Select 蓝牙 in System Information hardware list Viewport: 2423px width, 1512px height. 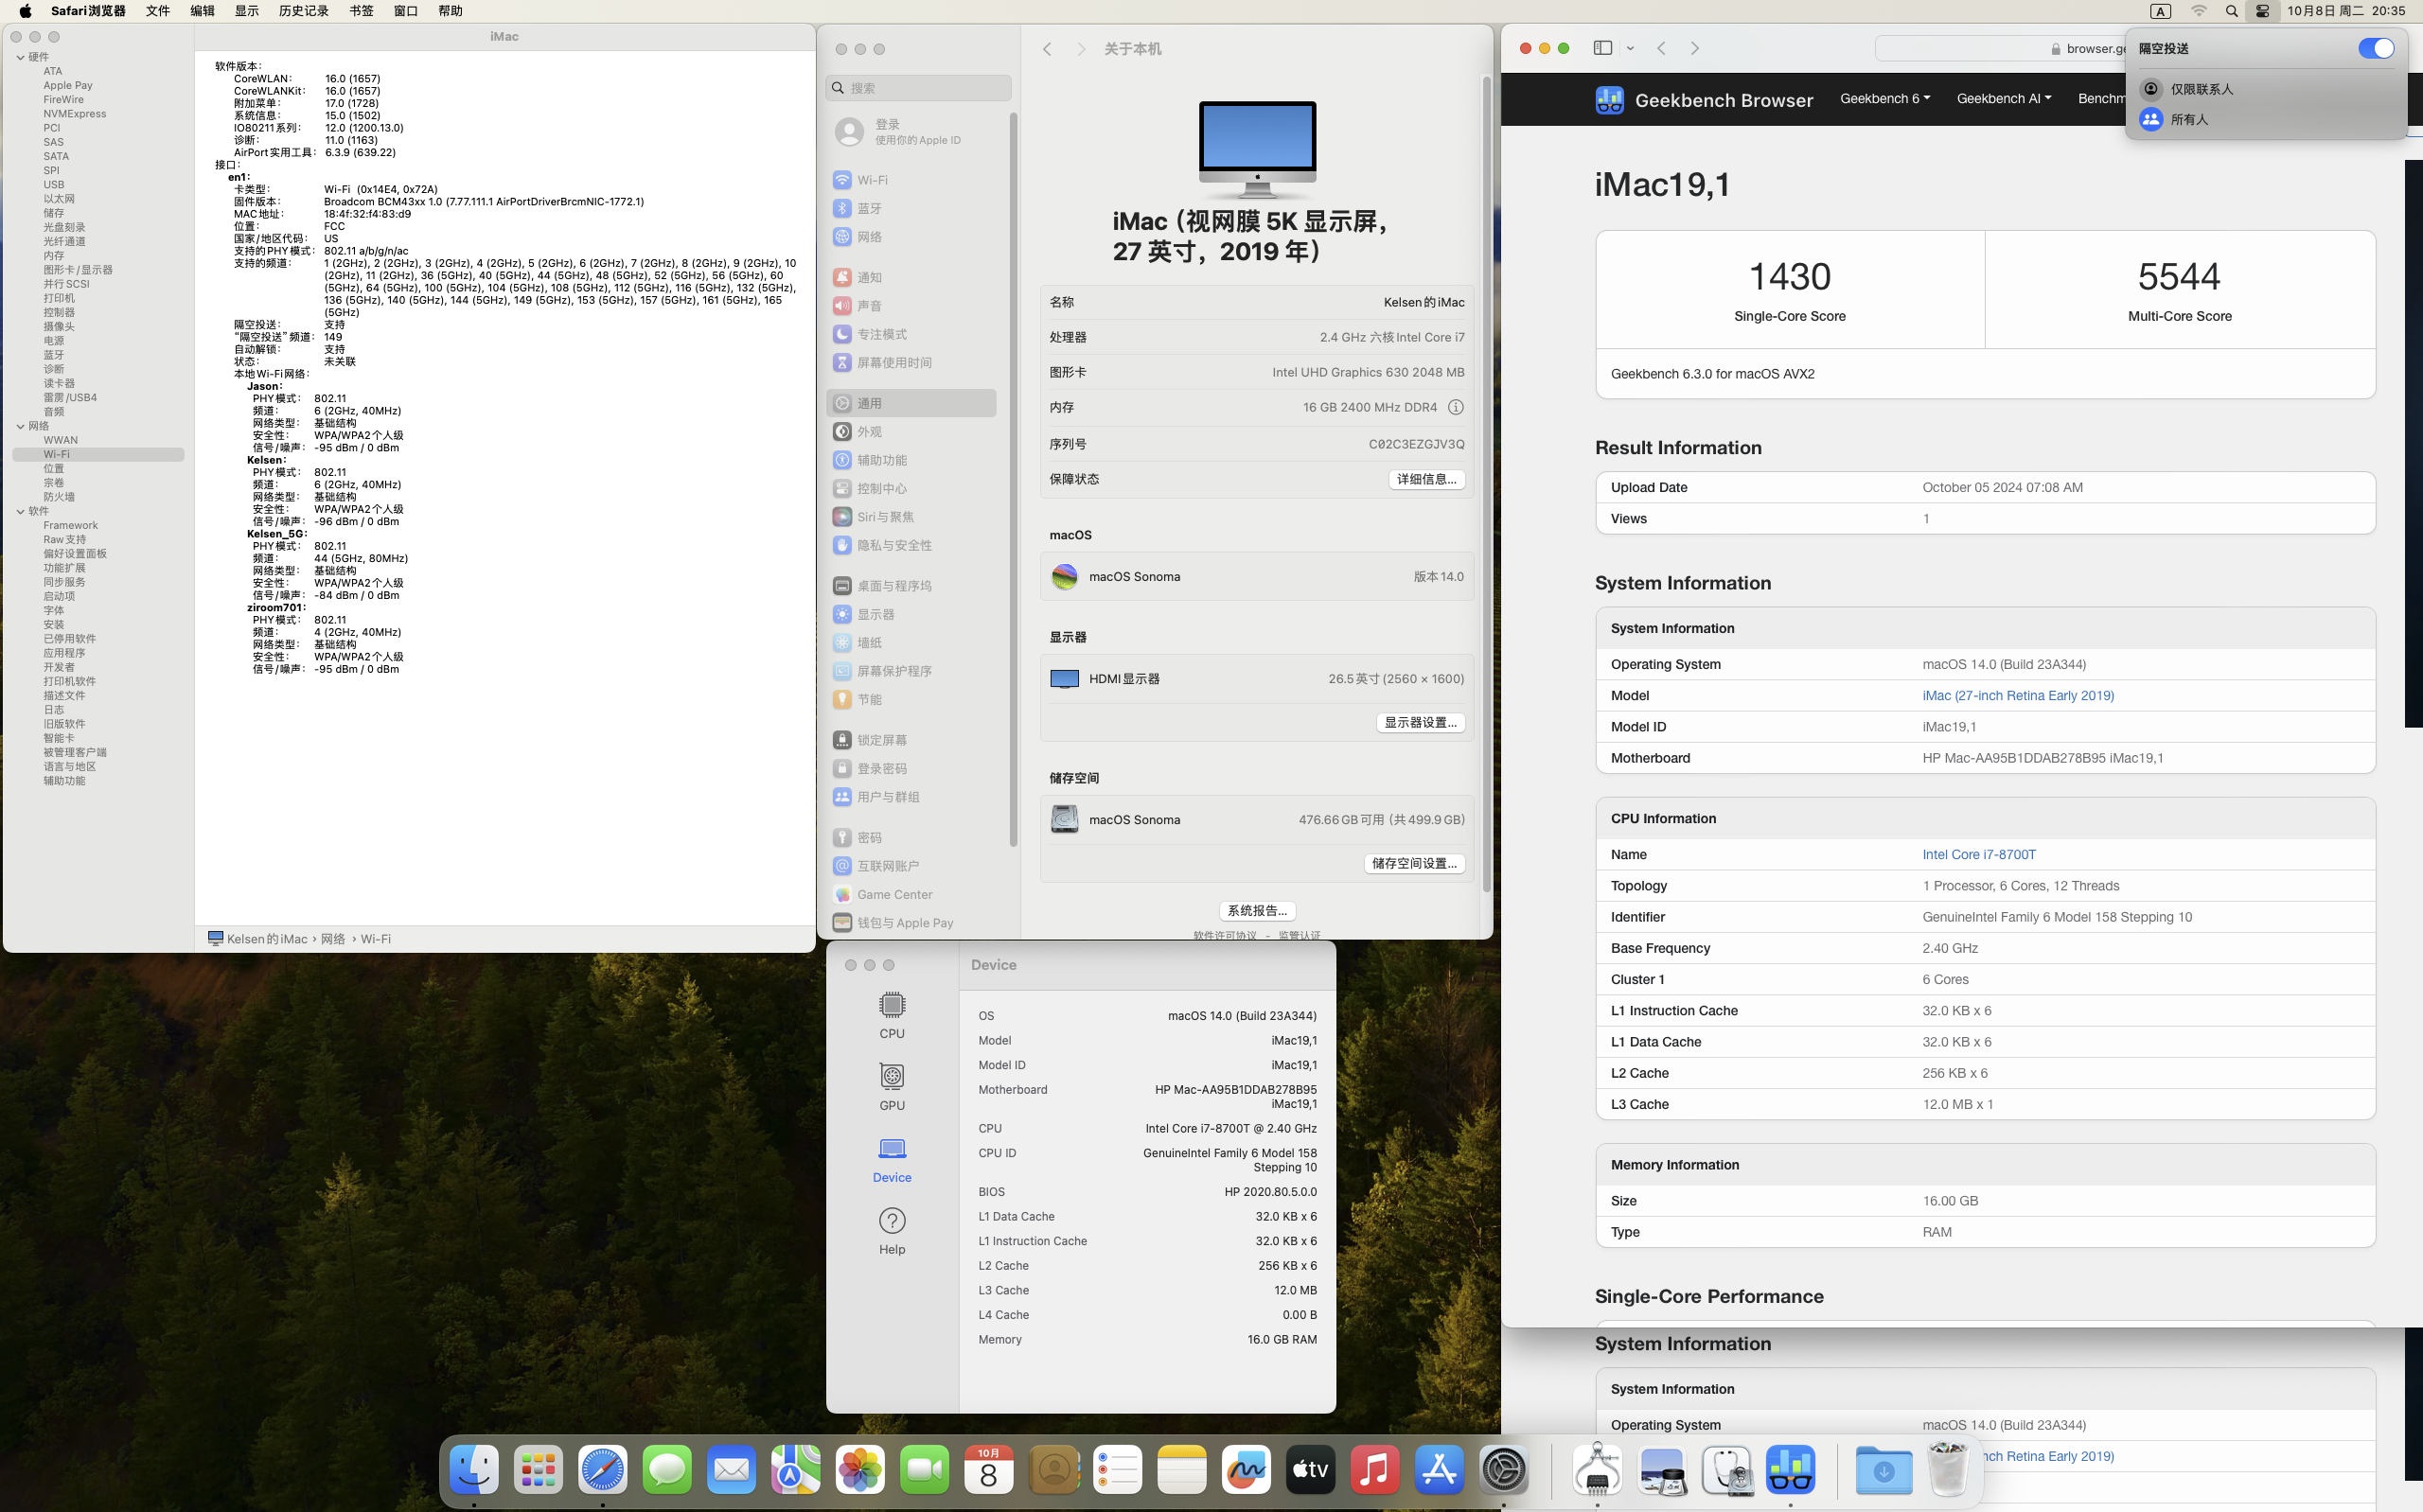point(53,355)
